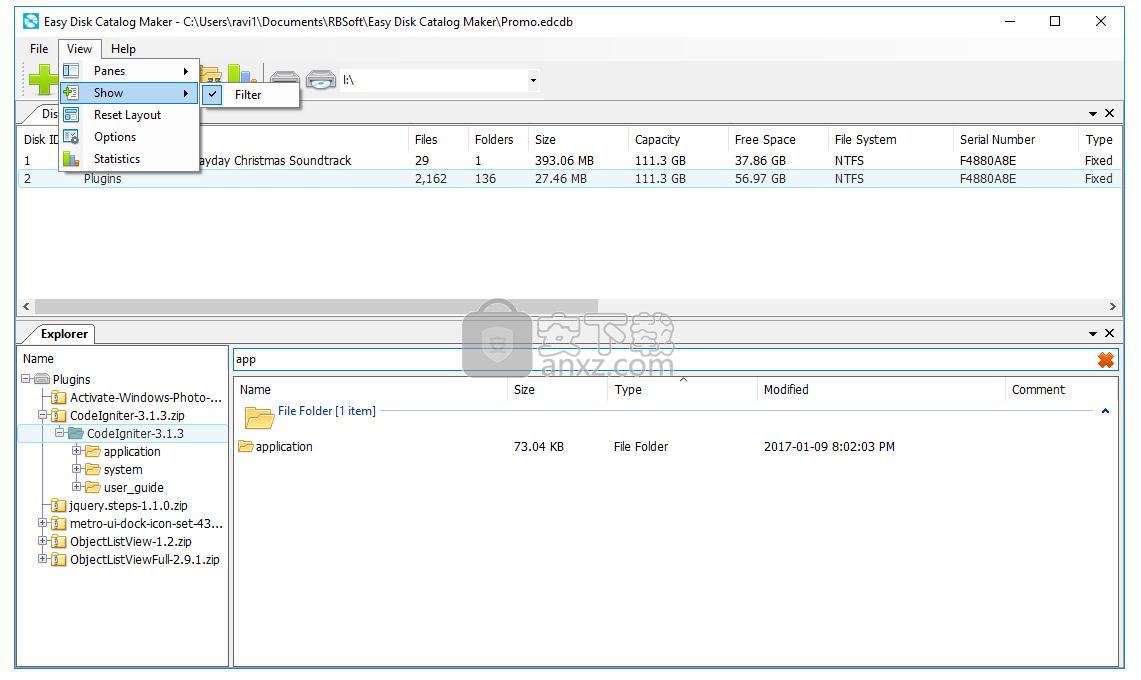This screenshot has height=680, width=1141.
Task: Open Options from the View menu
Action: (x=129, y=136)
